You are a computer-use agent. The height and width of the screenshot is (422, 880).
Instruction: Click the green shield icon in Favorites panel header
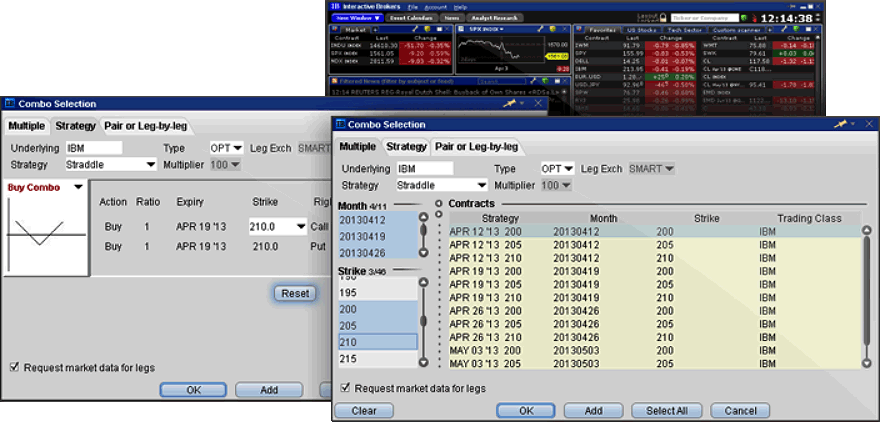[795, 29]
